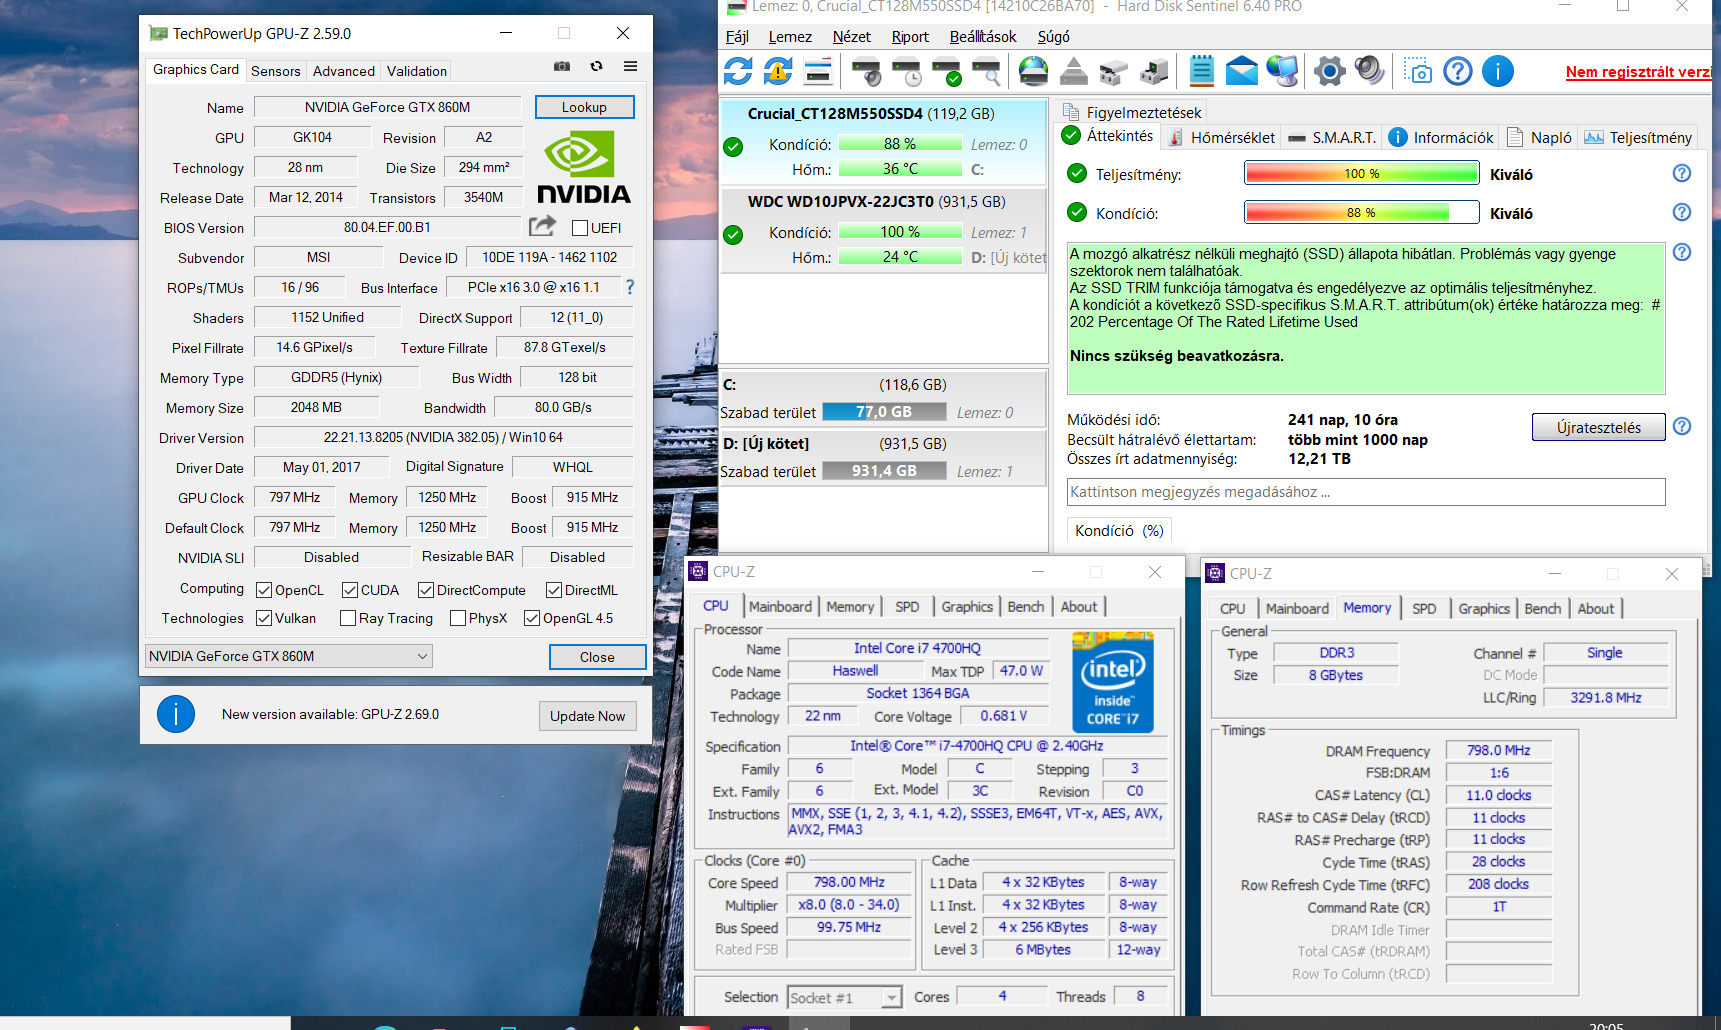Open the Beállítások menu

pyautogui.click(x=983, y=37)
